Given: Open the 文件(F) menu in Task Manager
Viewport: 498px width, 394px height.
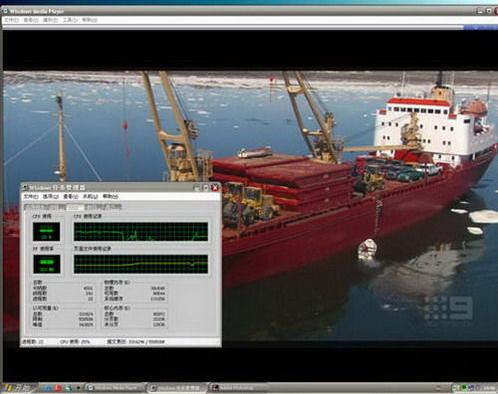Looking at the screenshot, I should coord(31,196).
